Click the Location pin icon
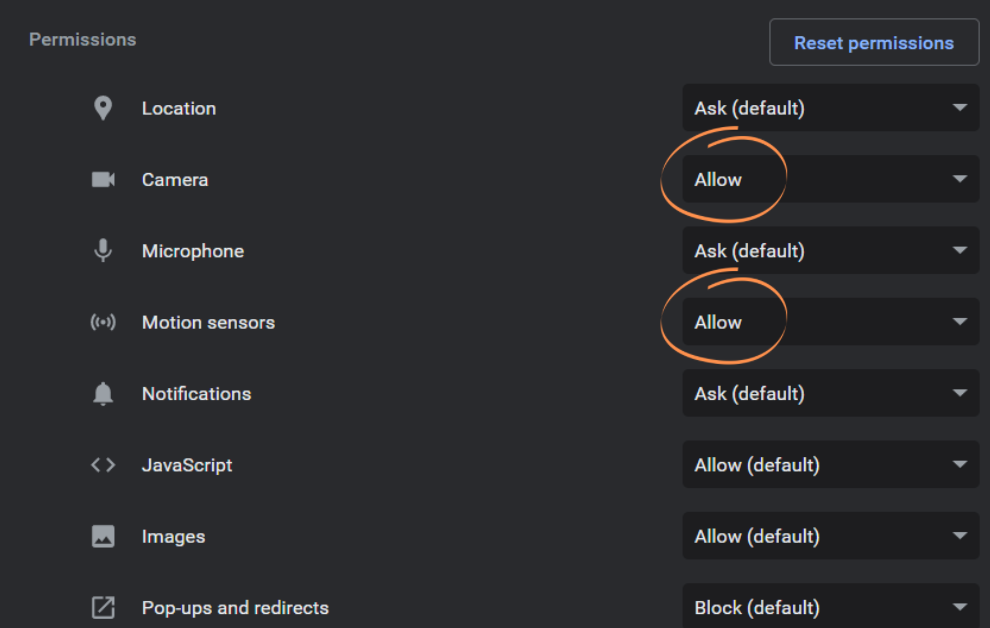990x628 pixels. [103, 108]
